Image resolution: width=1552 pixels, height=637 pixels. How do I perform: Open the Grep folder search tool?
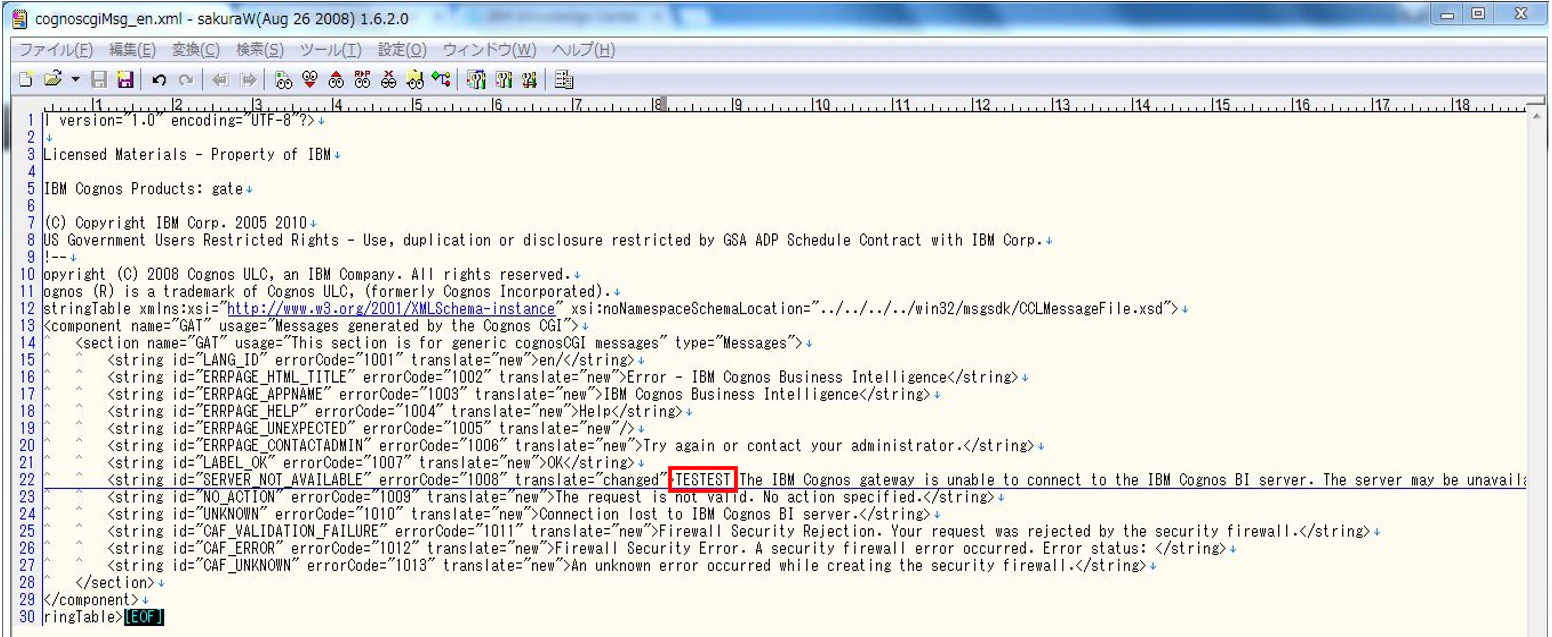tap(415, 79)
